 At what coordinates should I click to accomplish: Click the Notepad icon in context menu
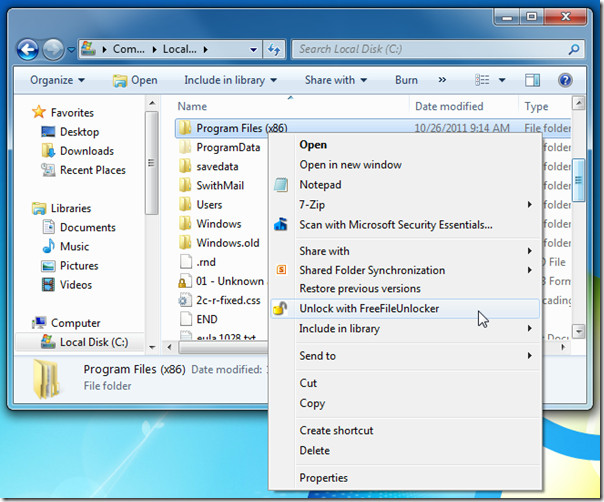pyautogui.click(x=281, y=185)
